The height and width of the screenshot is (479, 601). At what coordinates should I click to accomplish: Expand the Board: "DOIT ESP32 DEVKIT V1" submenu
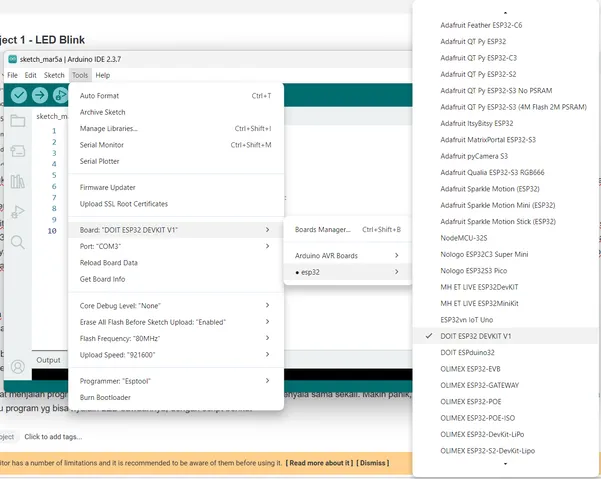pyautogui.click(x=176, y=230)
